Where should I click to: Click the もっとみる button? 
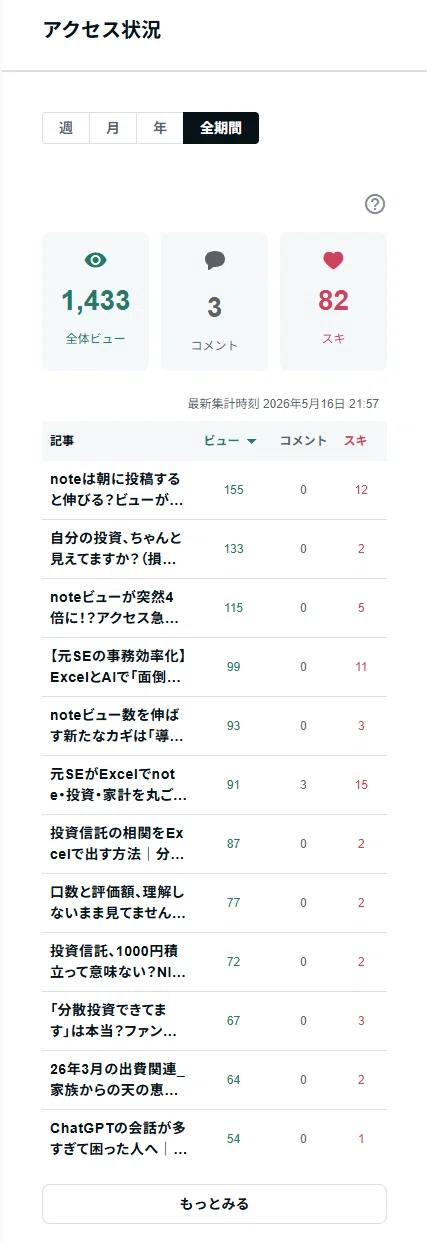coord(214,1204)
